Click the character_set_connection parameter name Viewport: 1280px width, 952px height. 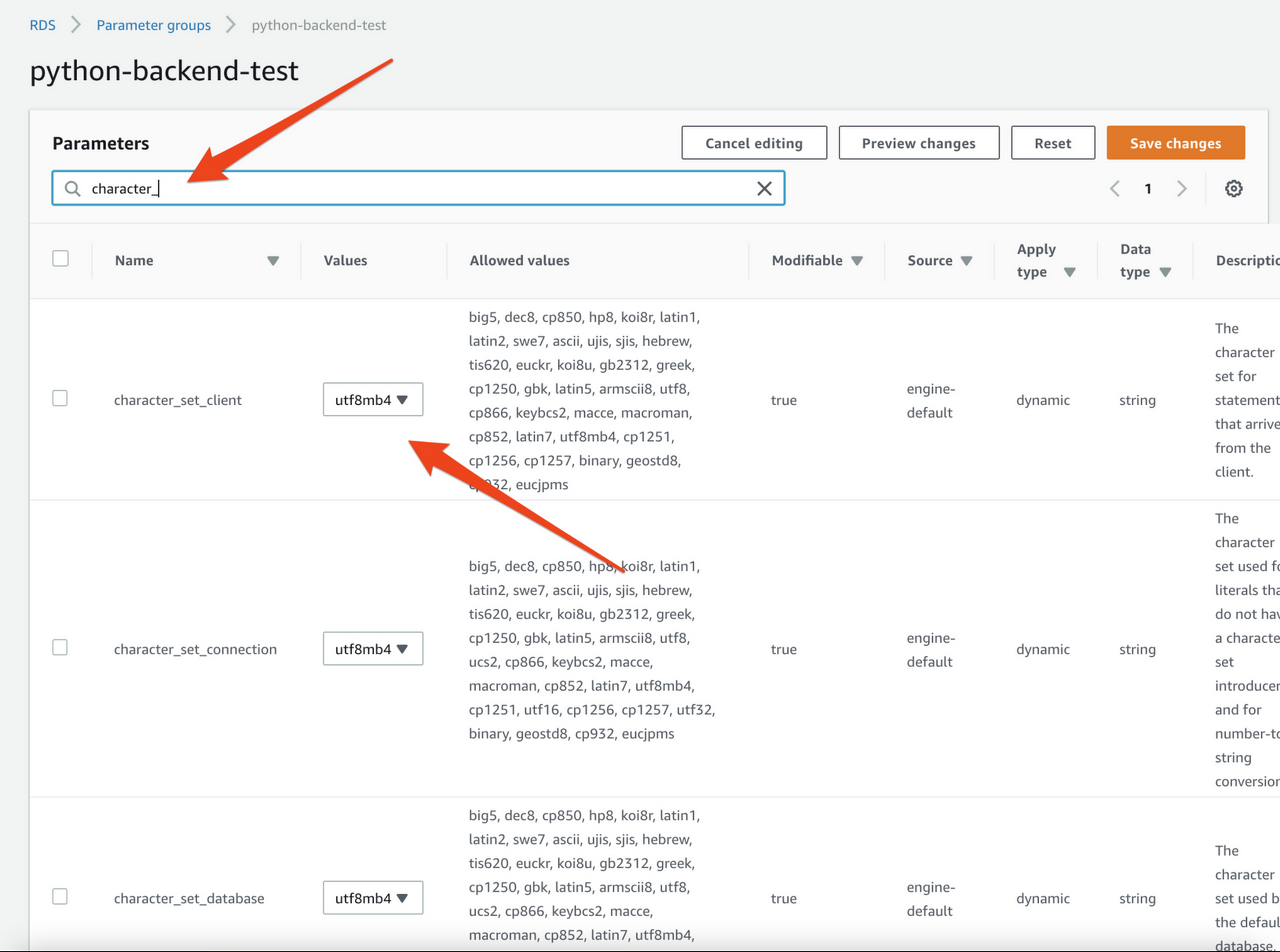click(195, 649)
